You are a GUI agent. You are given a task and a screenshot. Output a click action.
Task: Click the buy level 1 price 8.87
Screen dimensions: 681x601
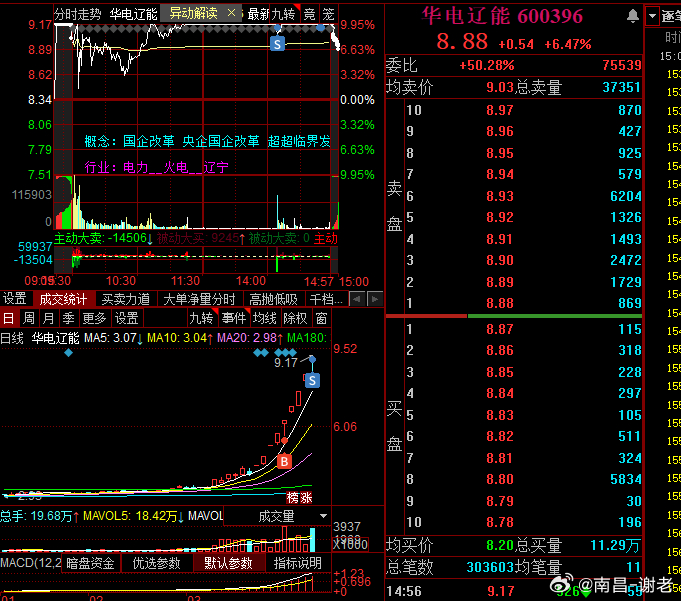(x=499, y=329)
